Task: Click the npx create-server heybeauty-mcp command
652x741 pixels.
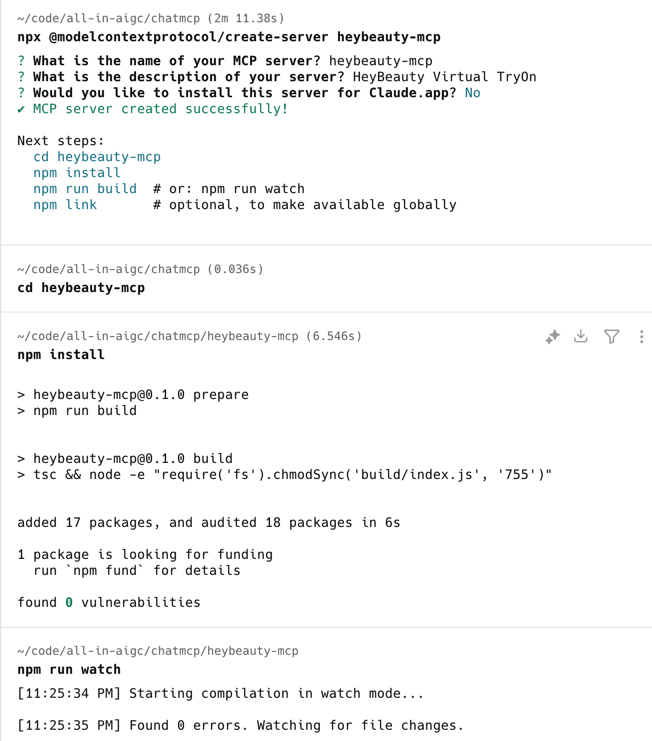Action: (228, 37)
